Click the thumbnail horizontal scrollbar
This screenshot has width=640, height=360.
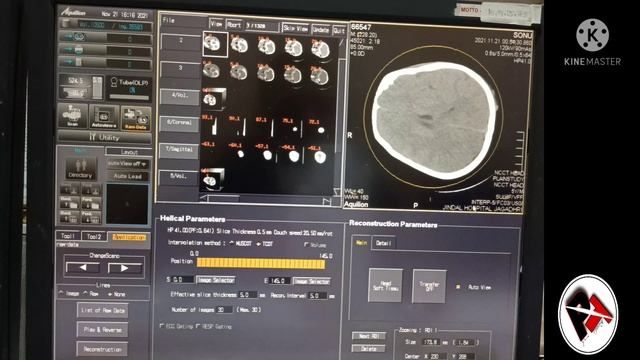tap(265, 200)
